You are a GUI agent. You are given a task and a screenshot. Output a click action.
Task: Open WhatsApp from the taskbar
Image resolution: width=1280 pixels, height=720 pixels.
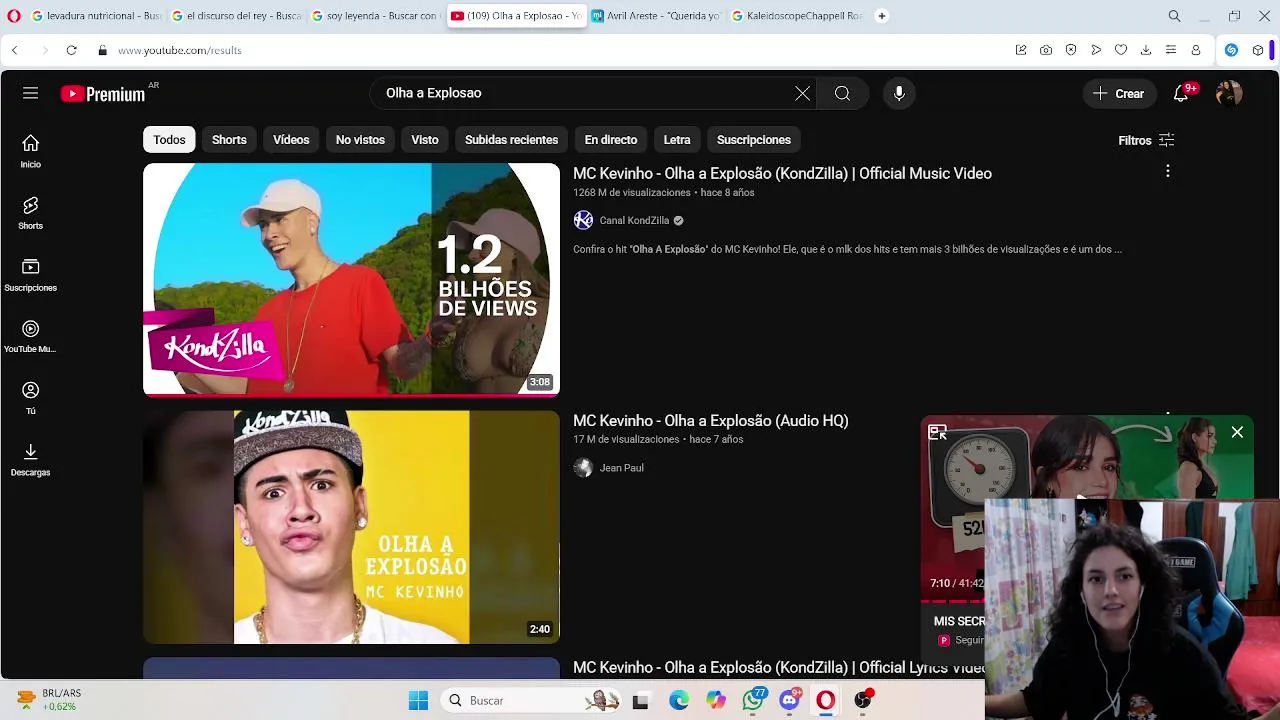[753, 700]
